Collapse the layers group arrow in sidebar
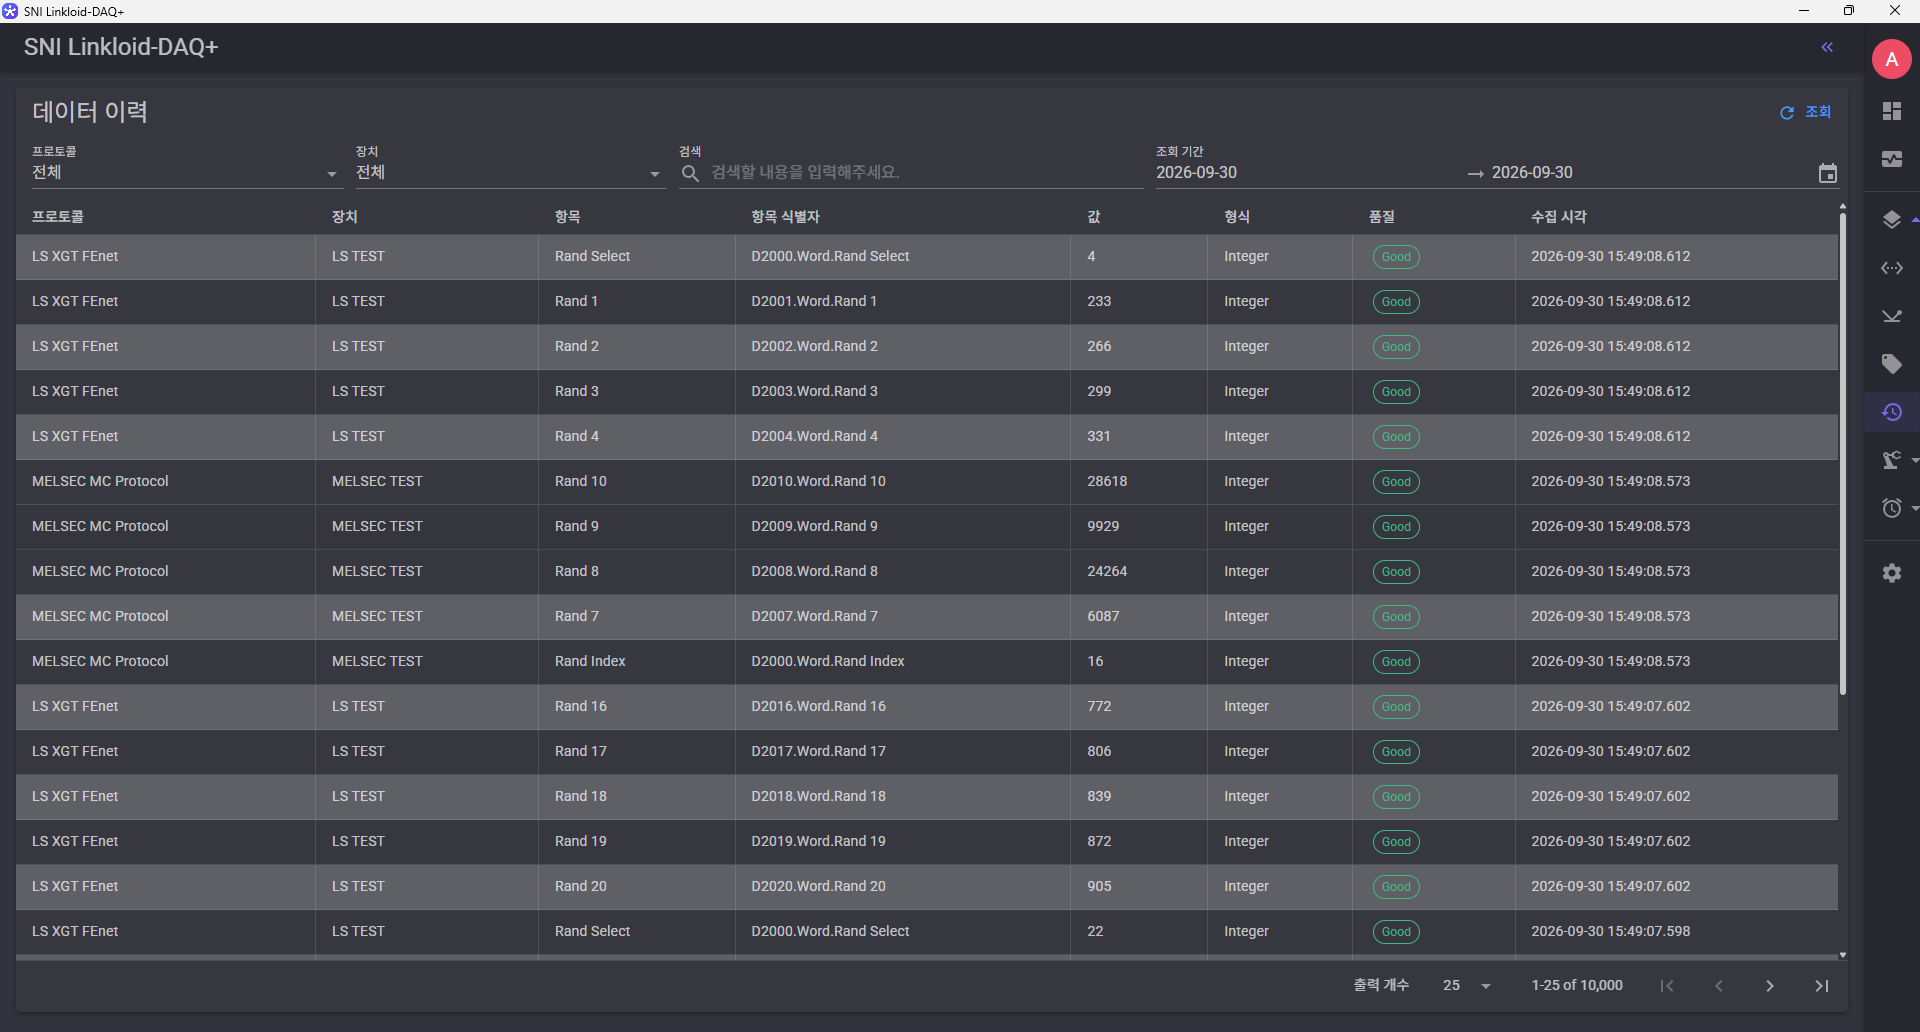1920x1032 pixels. (1914, 219)
